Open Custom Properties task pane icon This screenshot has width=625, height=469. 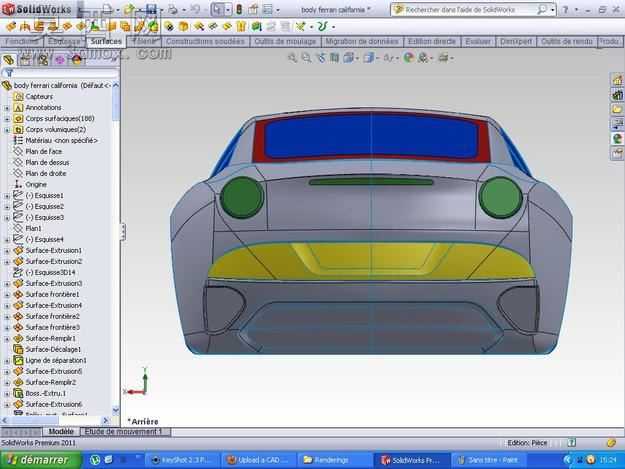tap(617, 153)
